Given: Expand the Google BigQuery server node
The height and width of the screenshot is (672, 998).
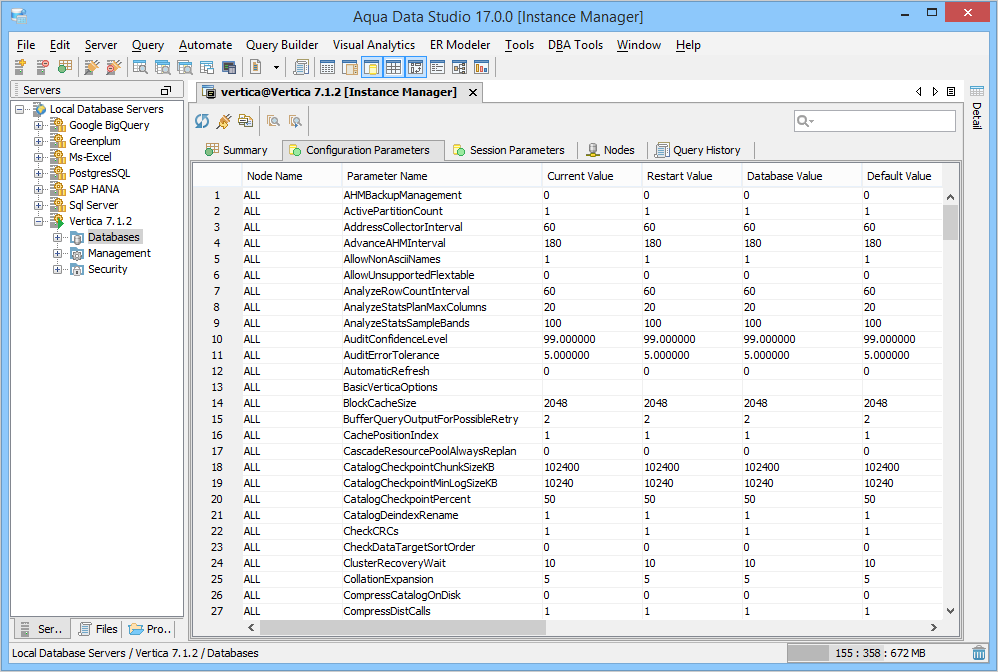Looking at the screenshot, I should click(x=38, y=125).
